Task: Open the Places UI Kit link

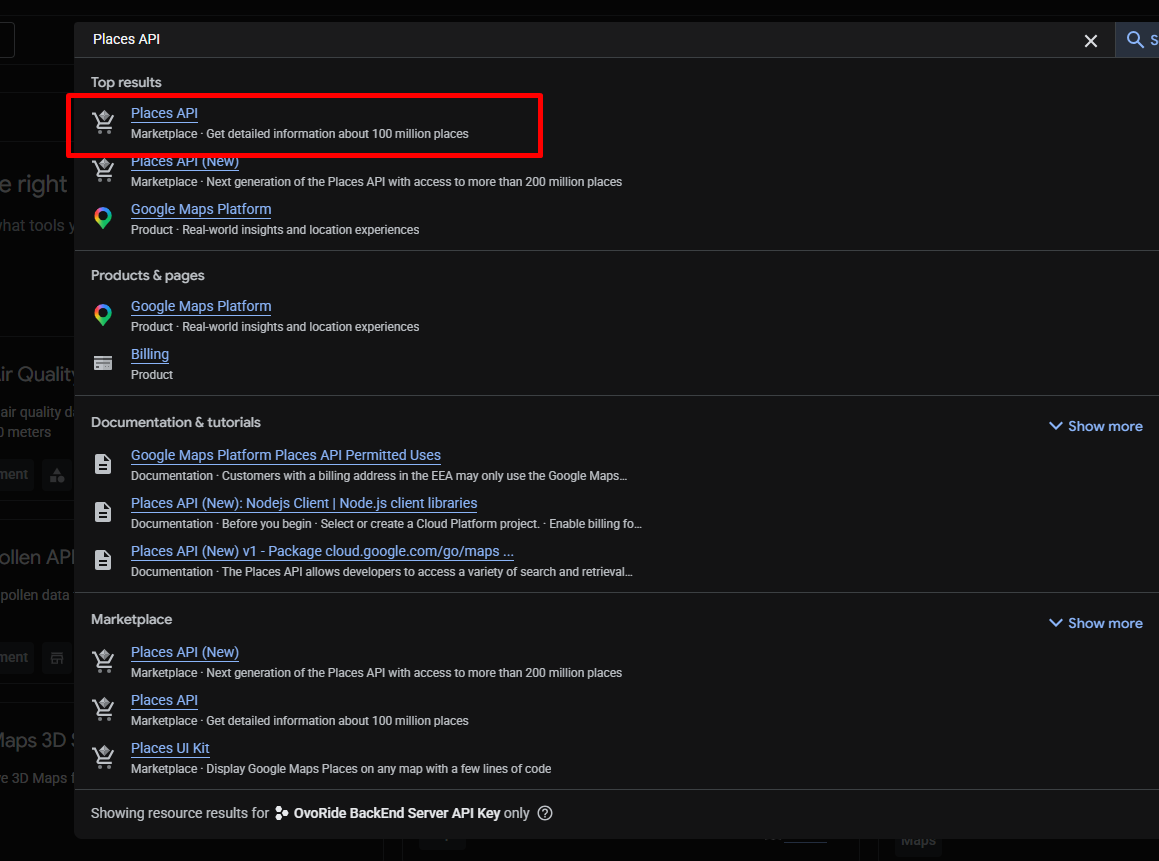Action: coord(170,748)
